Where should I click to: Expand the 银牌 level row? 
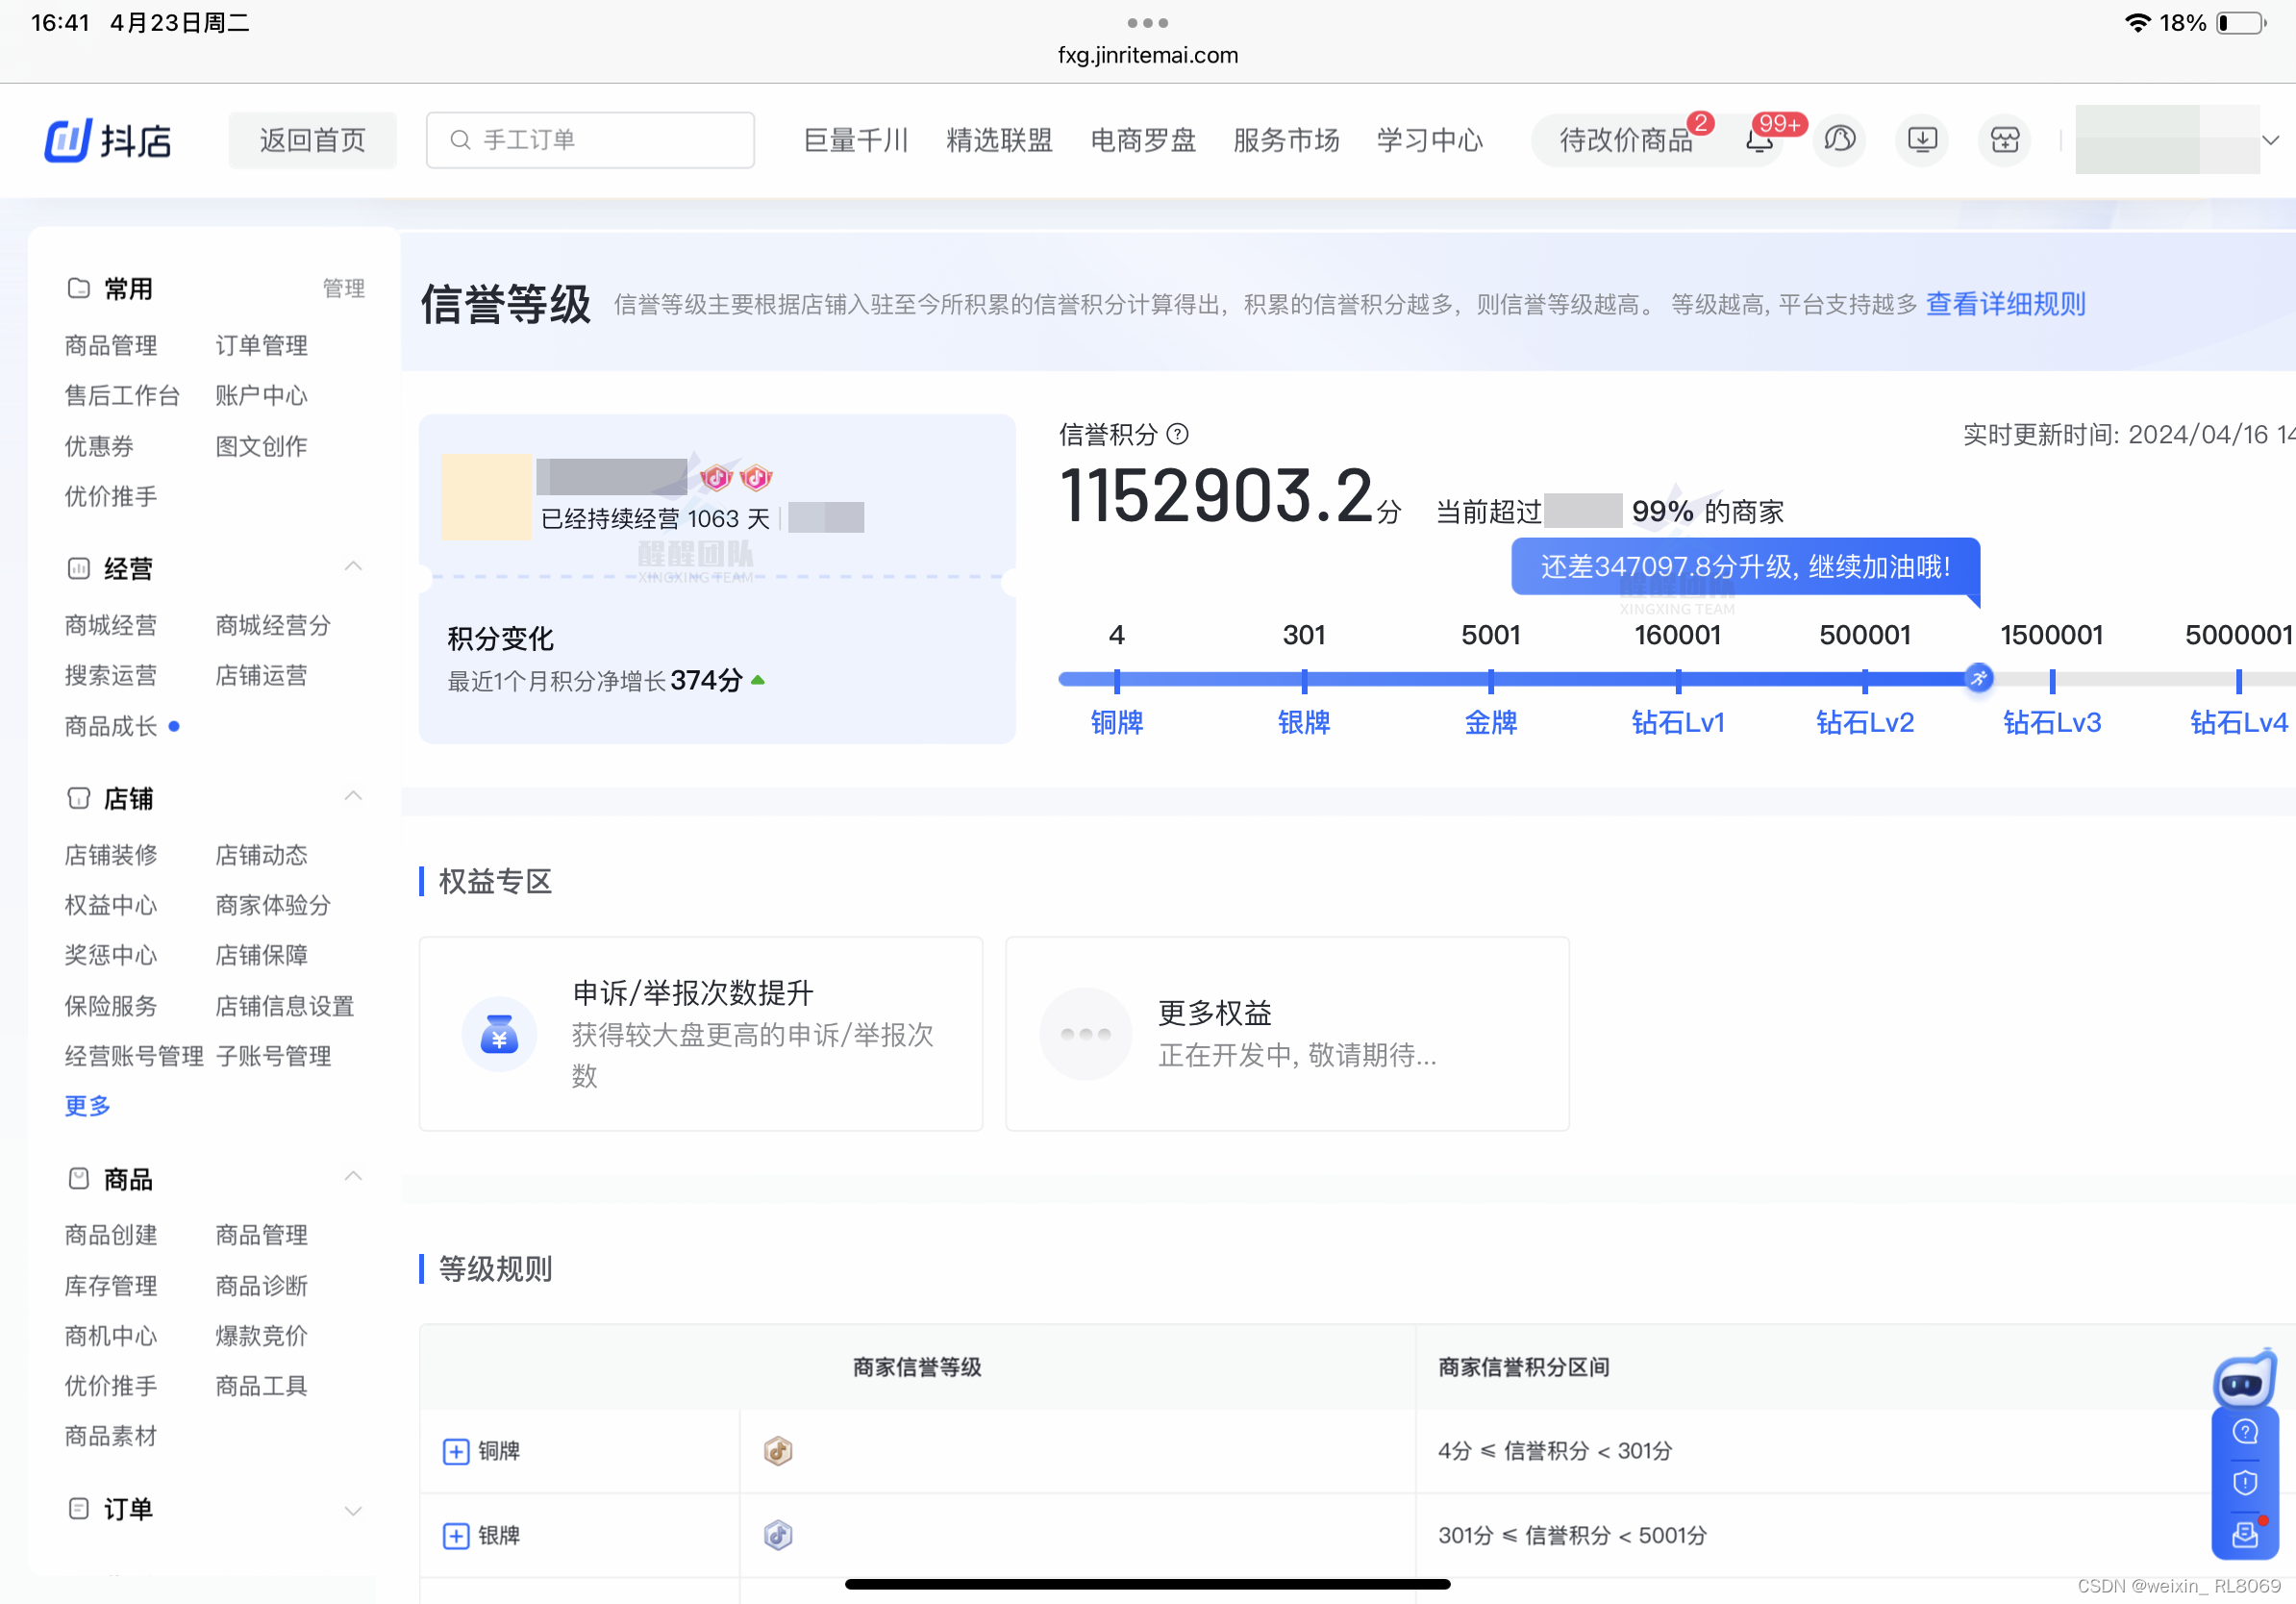coord(456,1535)
